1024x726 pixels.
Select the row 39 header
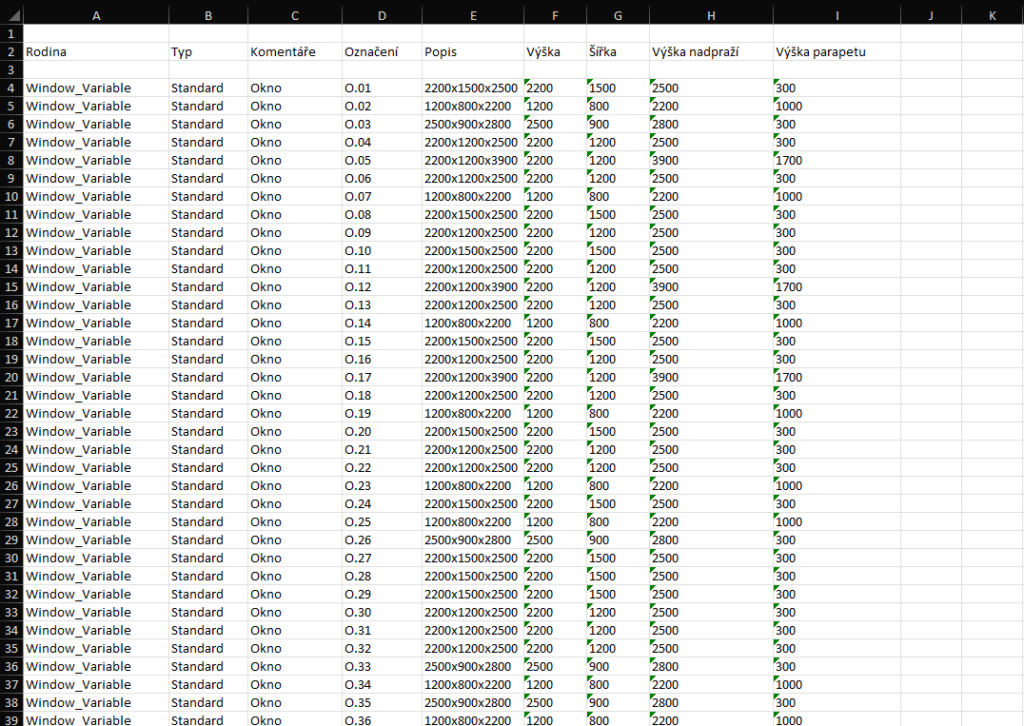pyautogui.click(x=11, y=719)
